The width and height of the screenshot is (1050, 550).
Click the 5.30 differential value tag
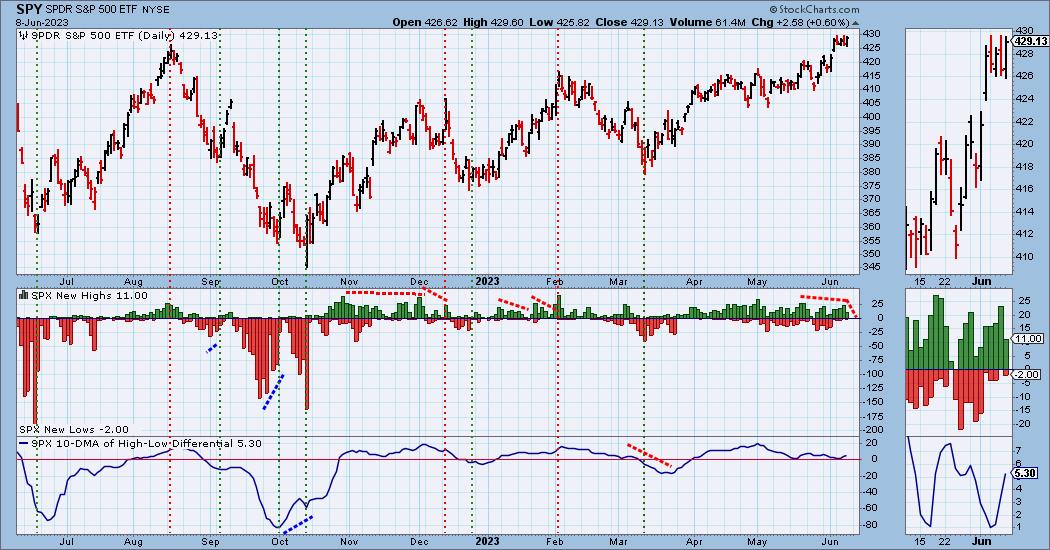1025,473
